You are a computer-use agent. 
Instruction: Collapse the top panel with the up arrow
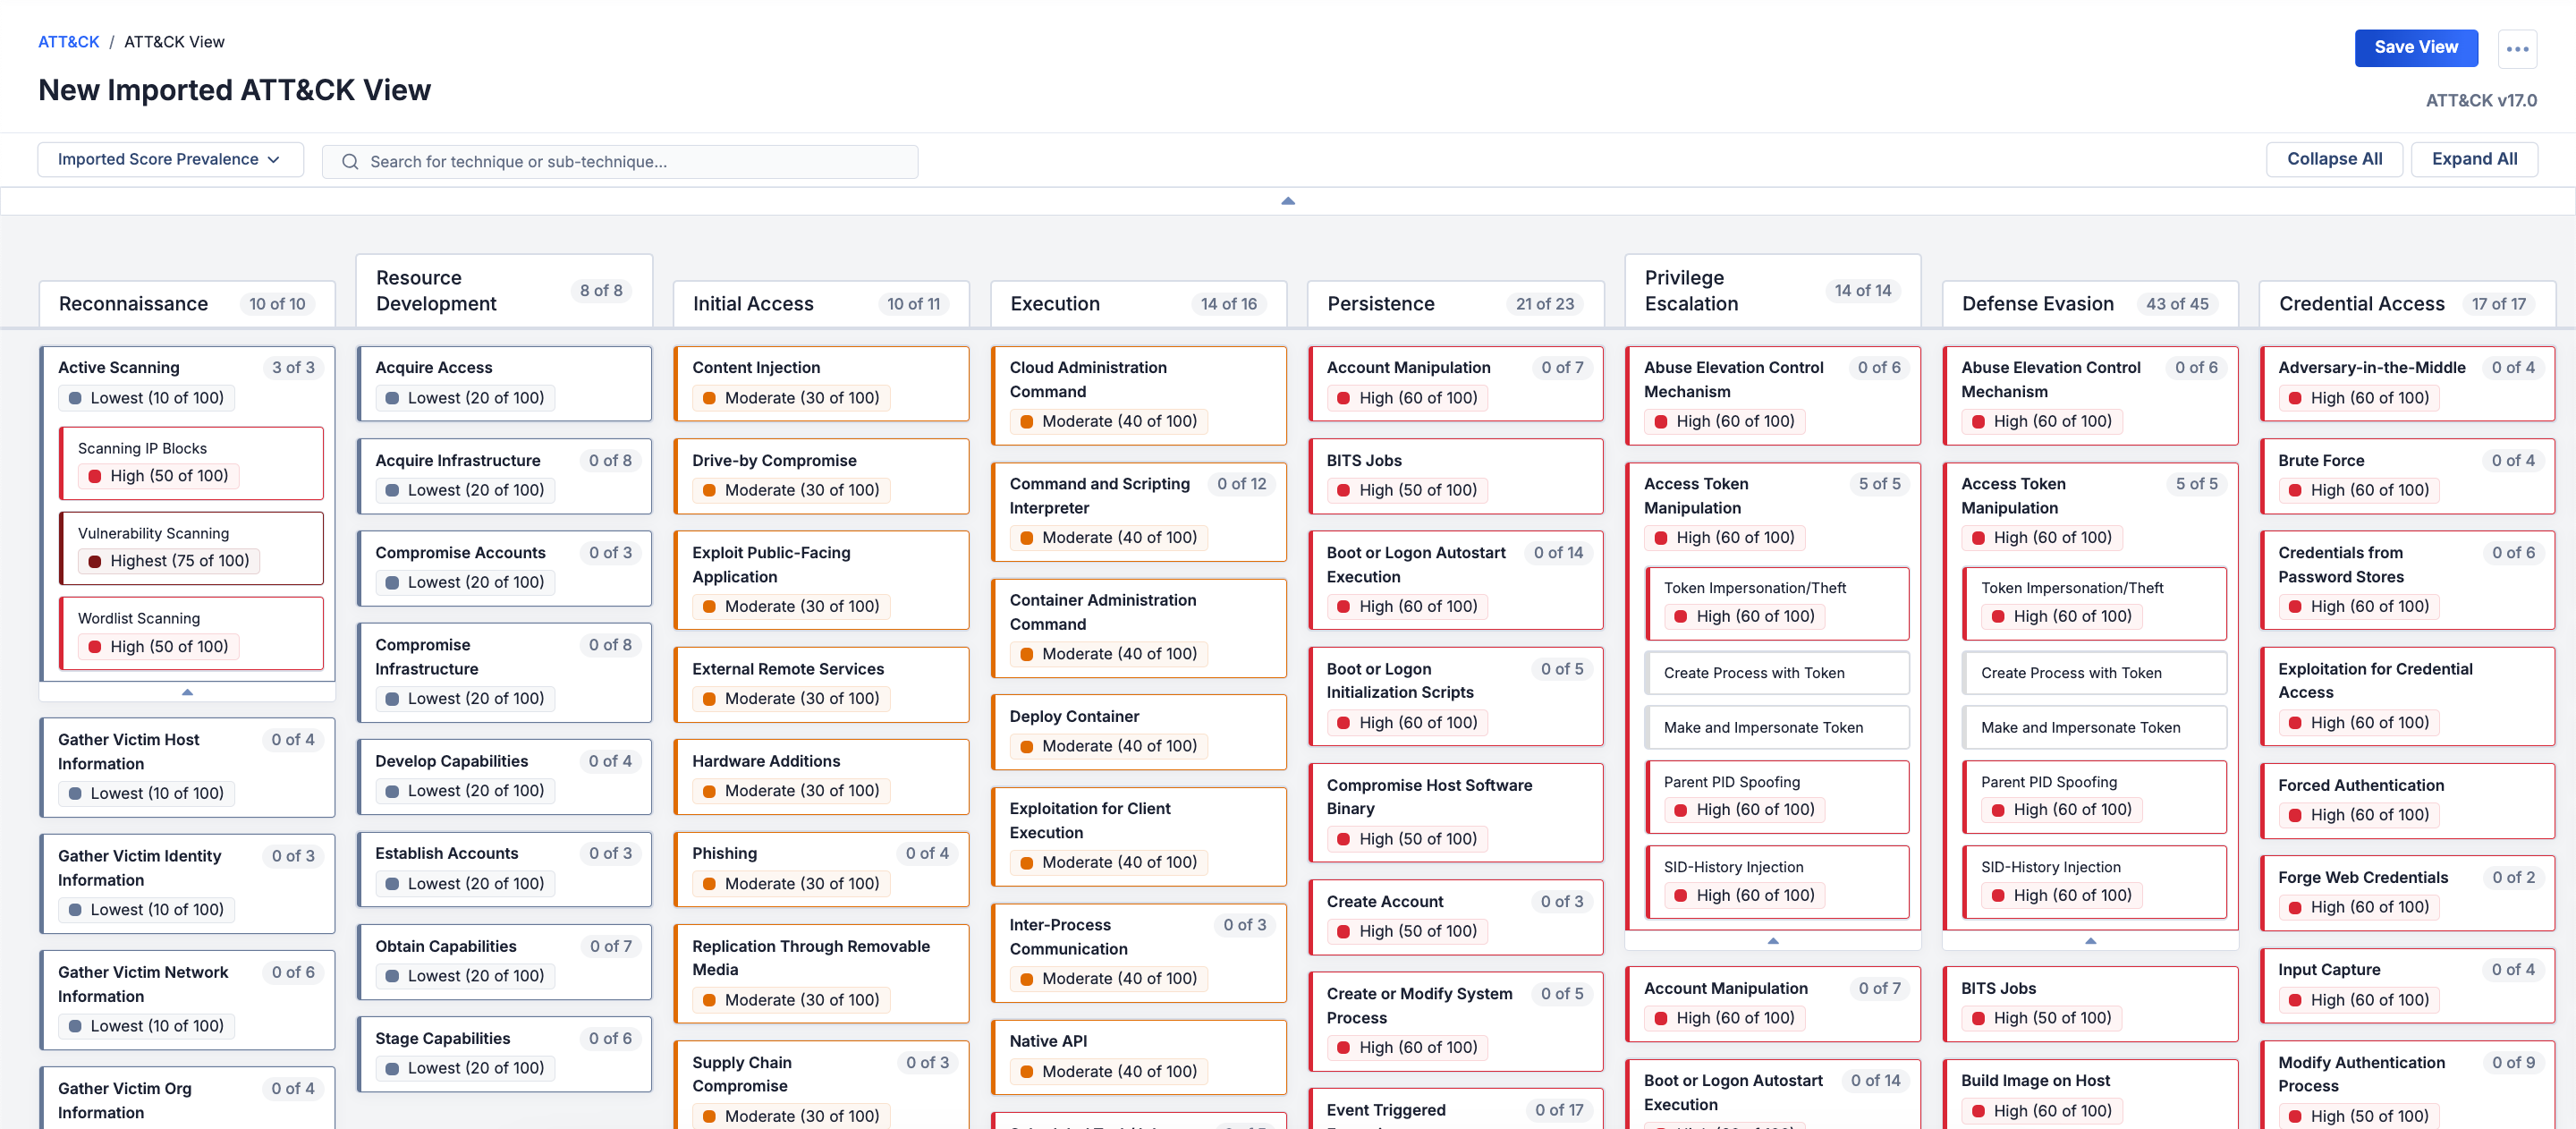[1287, 201]
